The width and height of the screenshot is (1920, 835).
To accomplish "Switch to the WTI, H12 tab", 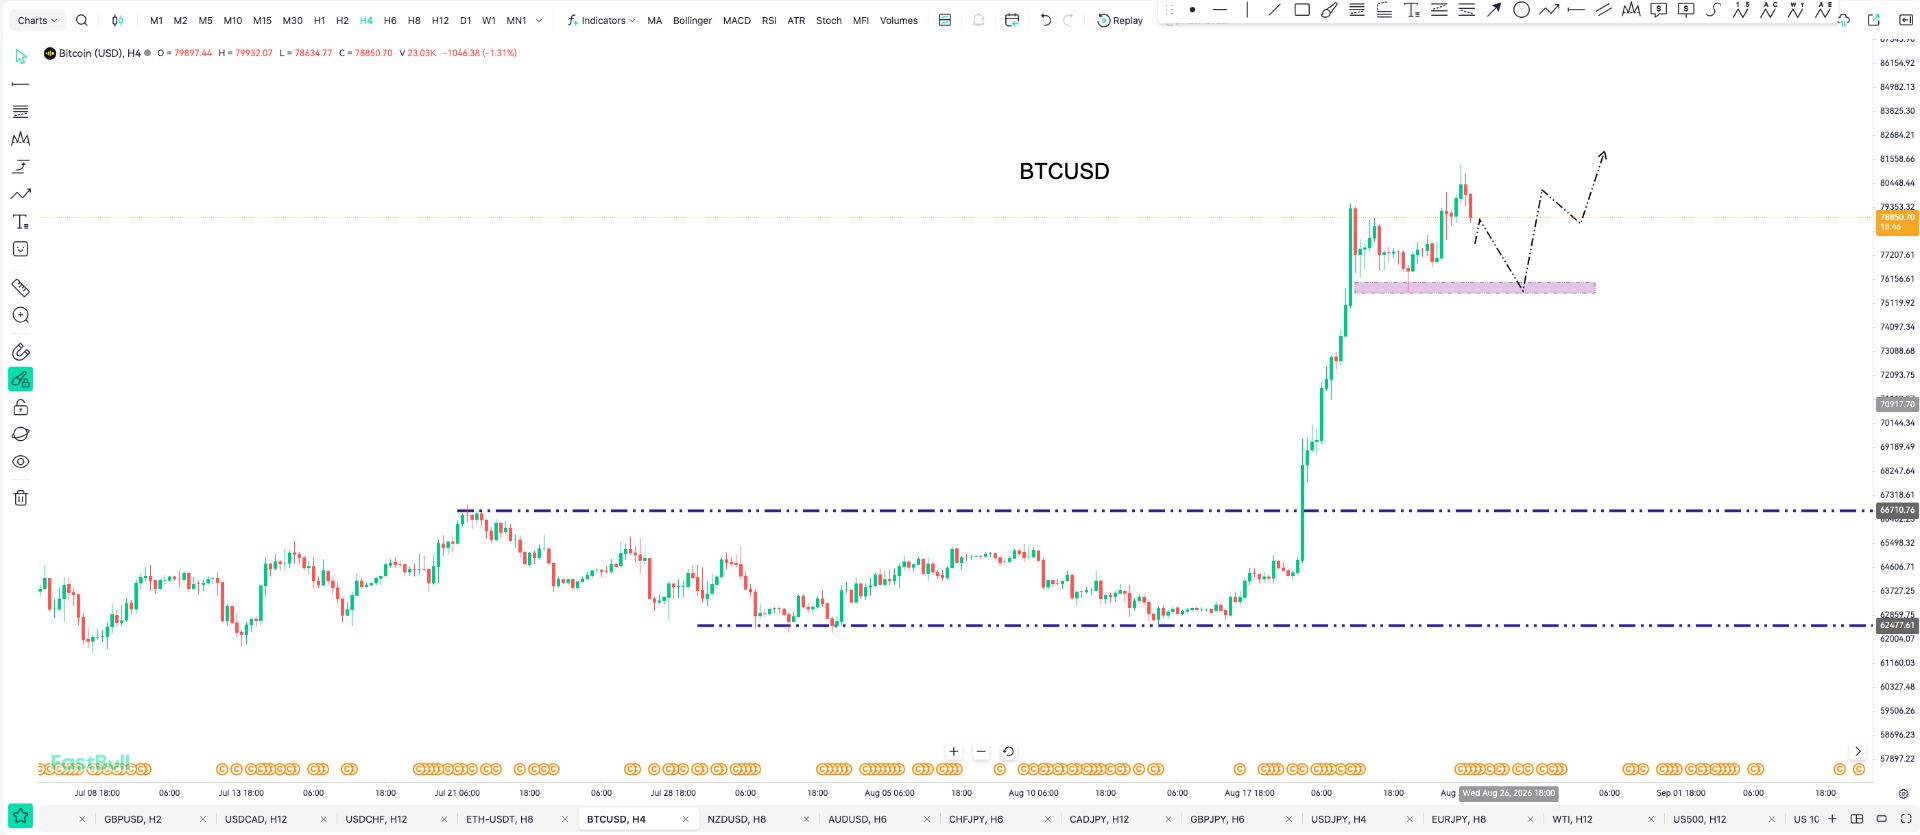I will tap(1572, 819).
